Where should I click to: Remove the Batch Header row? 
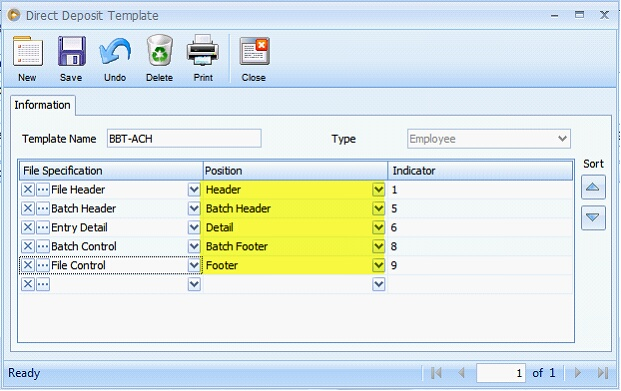28,208
